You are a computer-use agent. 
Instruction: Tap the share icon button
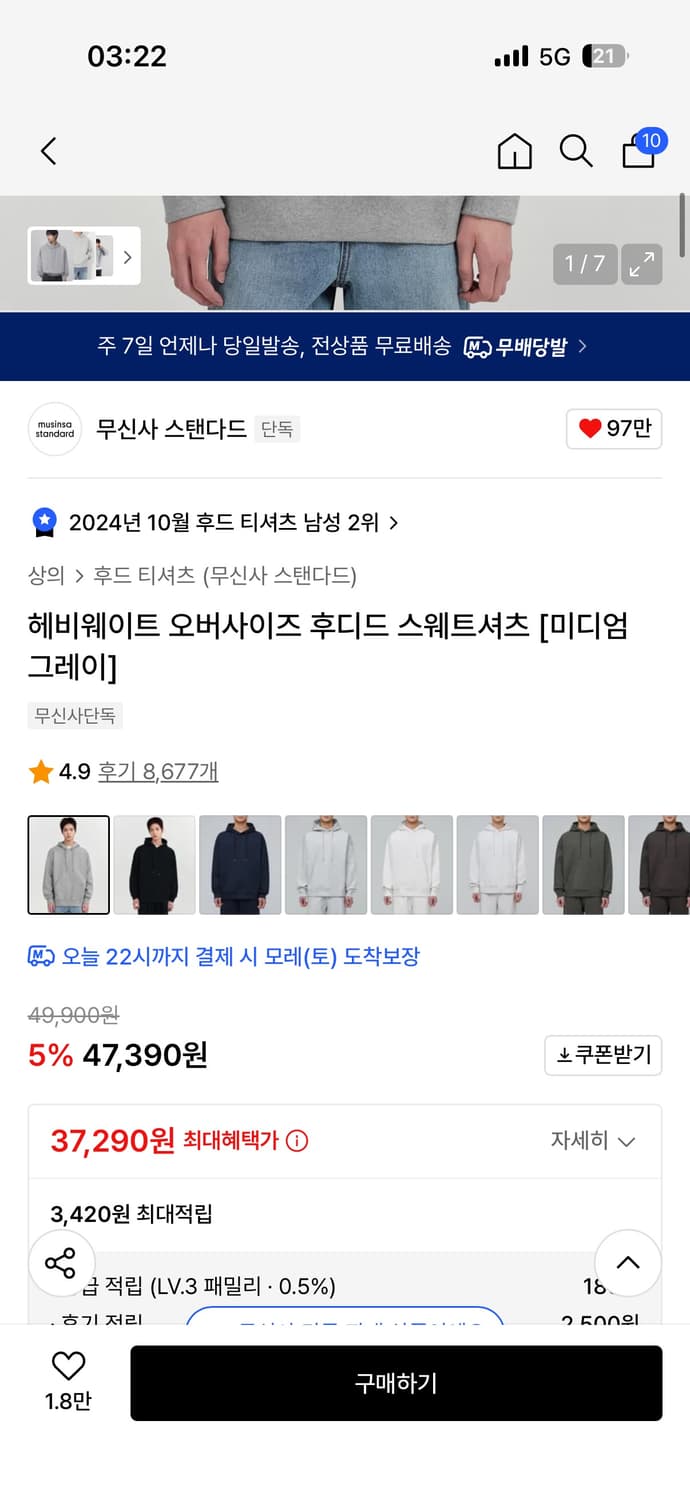point(61,1263)
